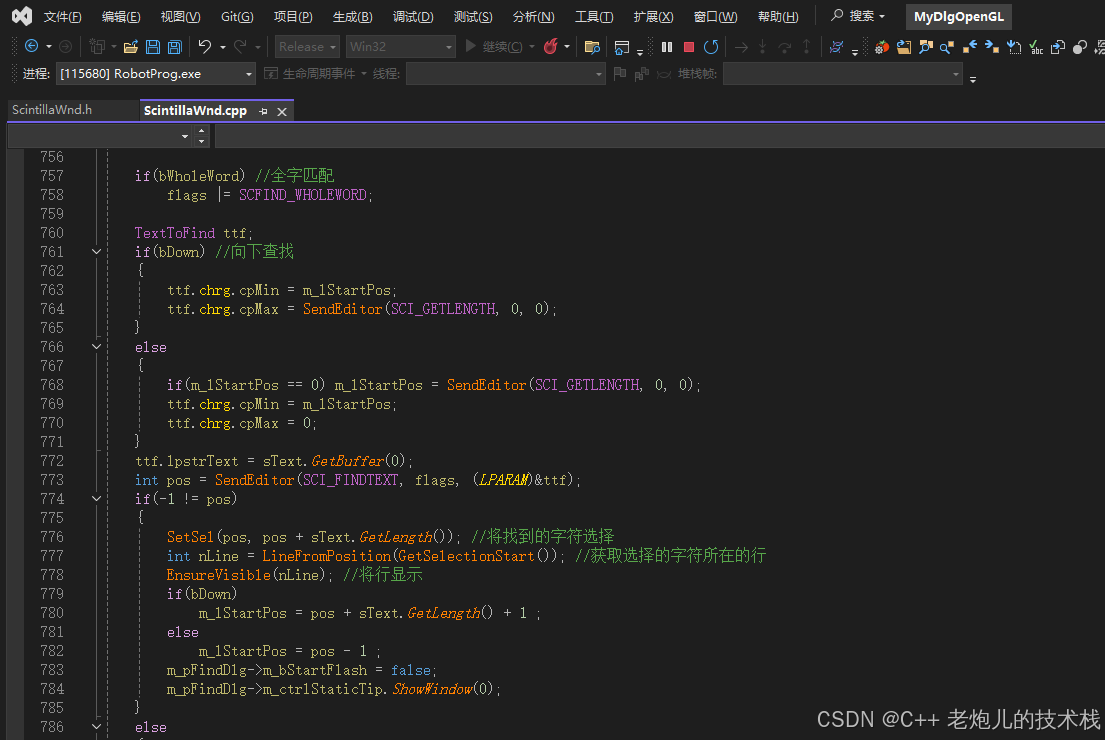Click the split editor stepper arrows
Viewport: 1105px width, 740px height.
click(202, 136)
